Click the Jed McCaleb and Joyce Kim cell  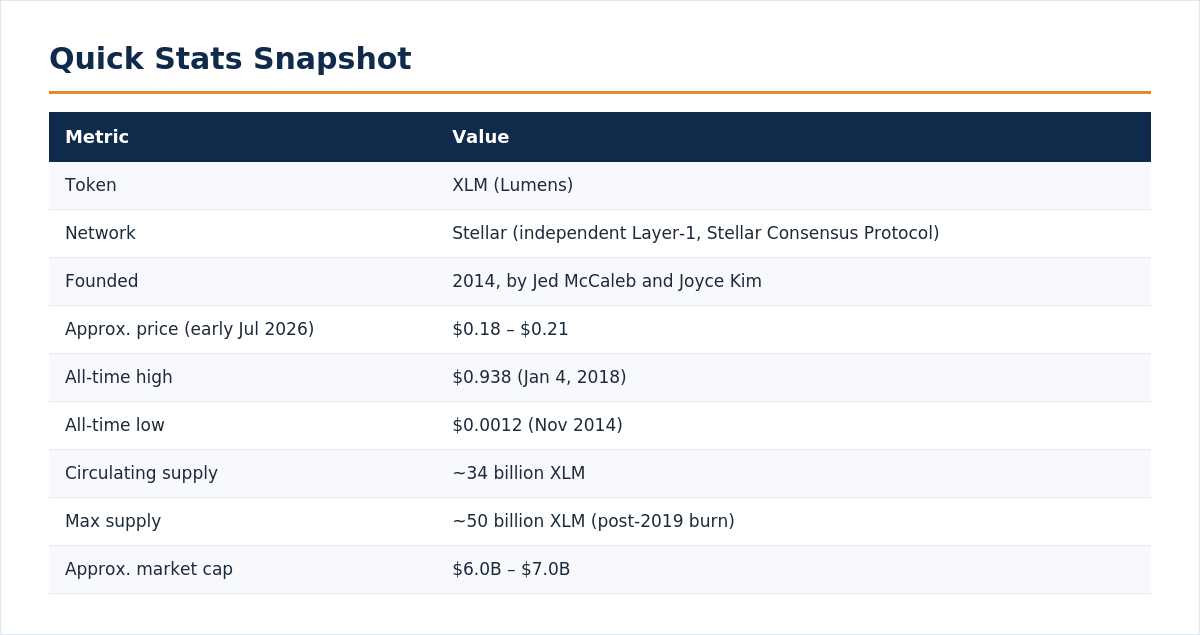[x=607, y=281]
